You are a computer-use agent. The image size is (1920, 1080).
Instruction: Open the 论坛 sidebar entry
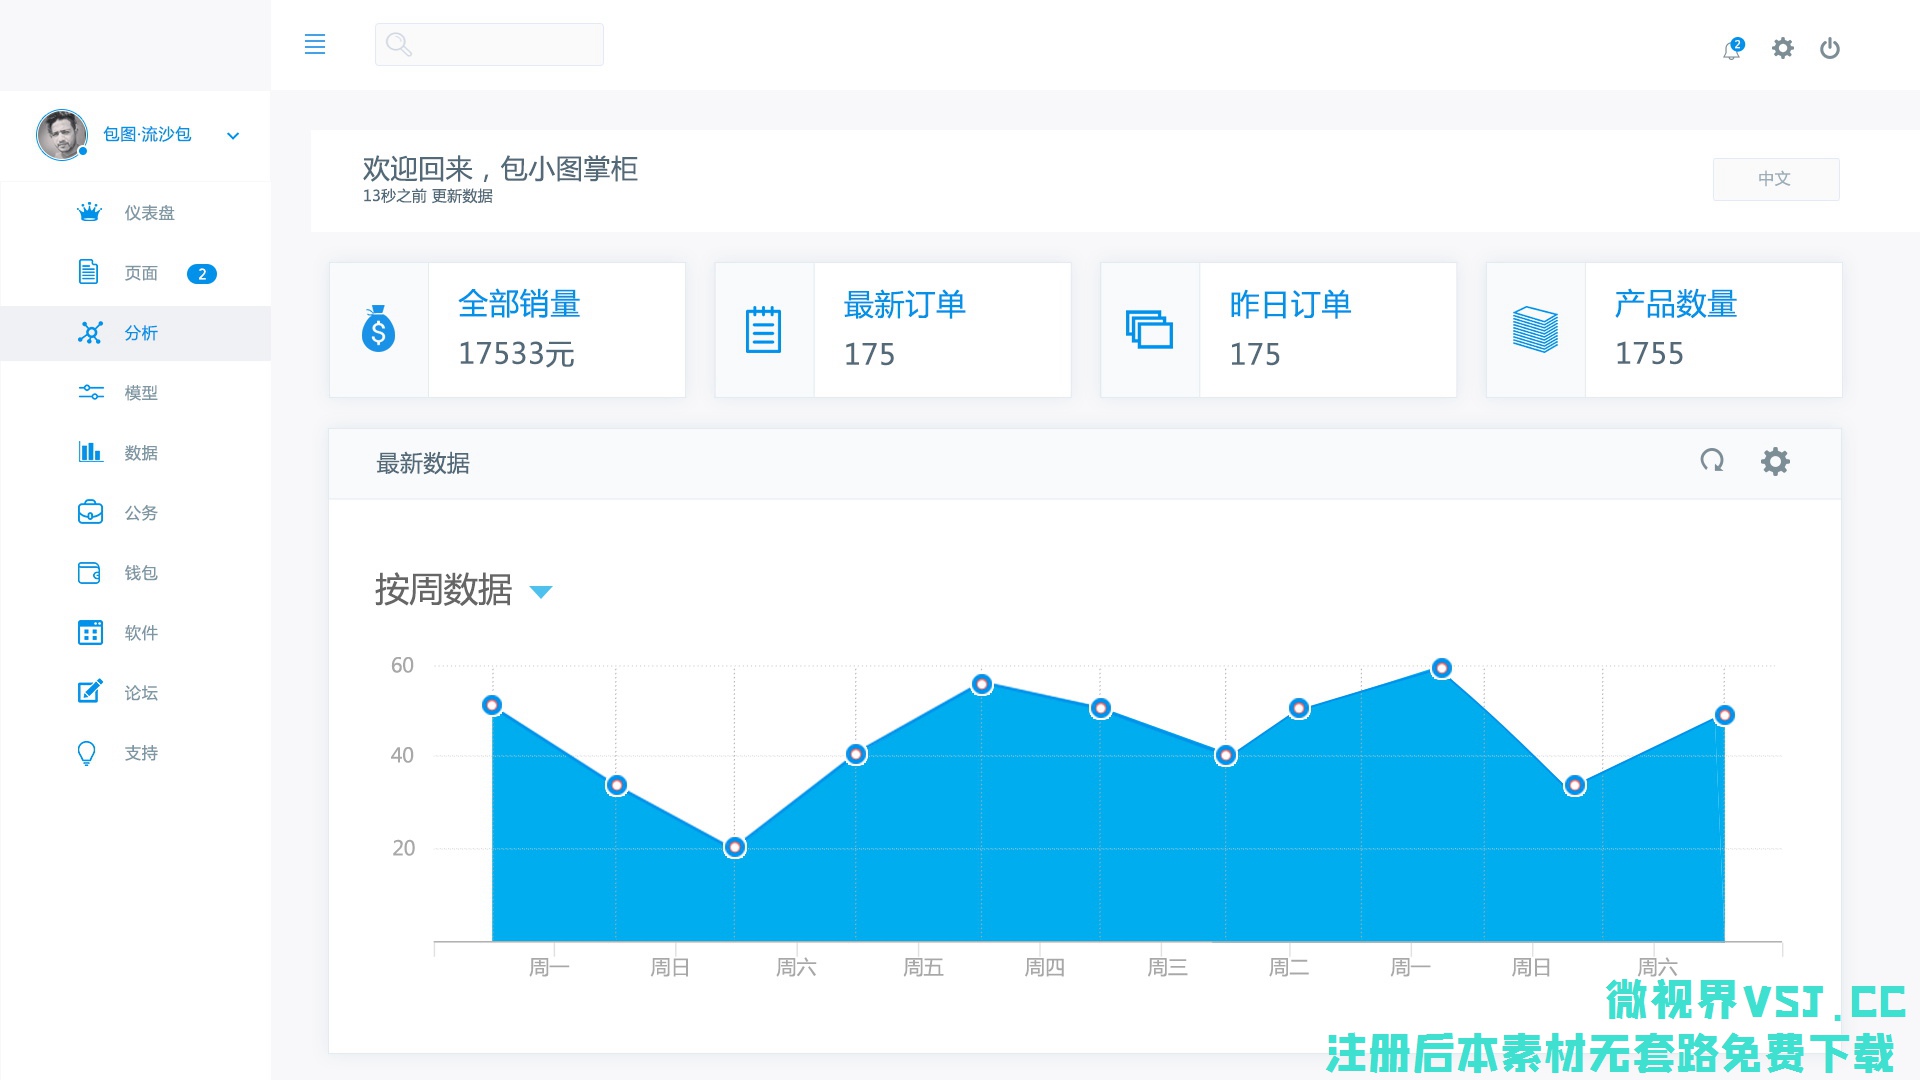tap(141, 693)
